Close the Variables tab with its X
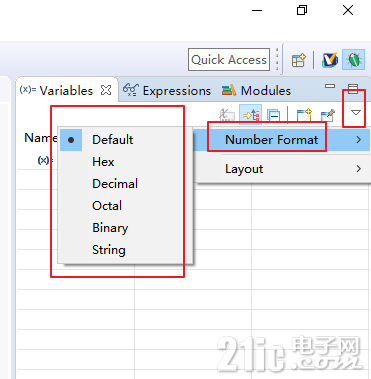The width and height of the screenshot is (371, 379). pyautogui.click(x=106, y=90)
